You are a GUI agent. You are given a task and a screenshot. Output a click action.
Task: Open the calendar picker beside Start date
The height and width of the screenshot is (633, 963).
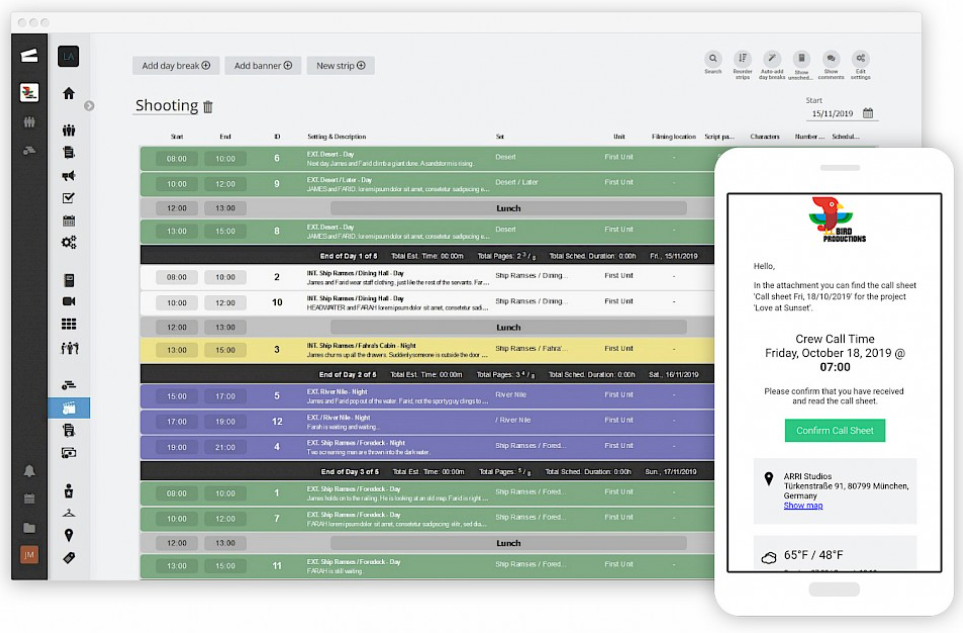click(868, 113)
